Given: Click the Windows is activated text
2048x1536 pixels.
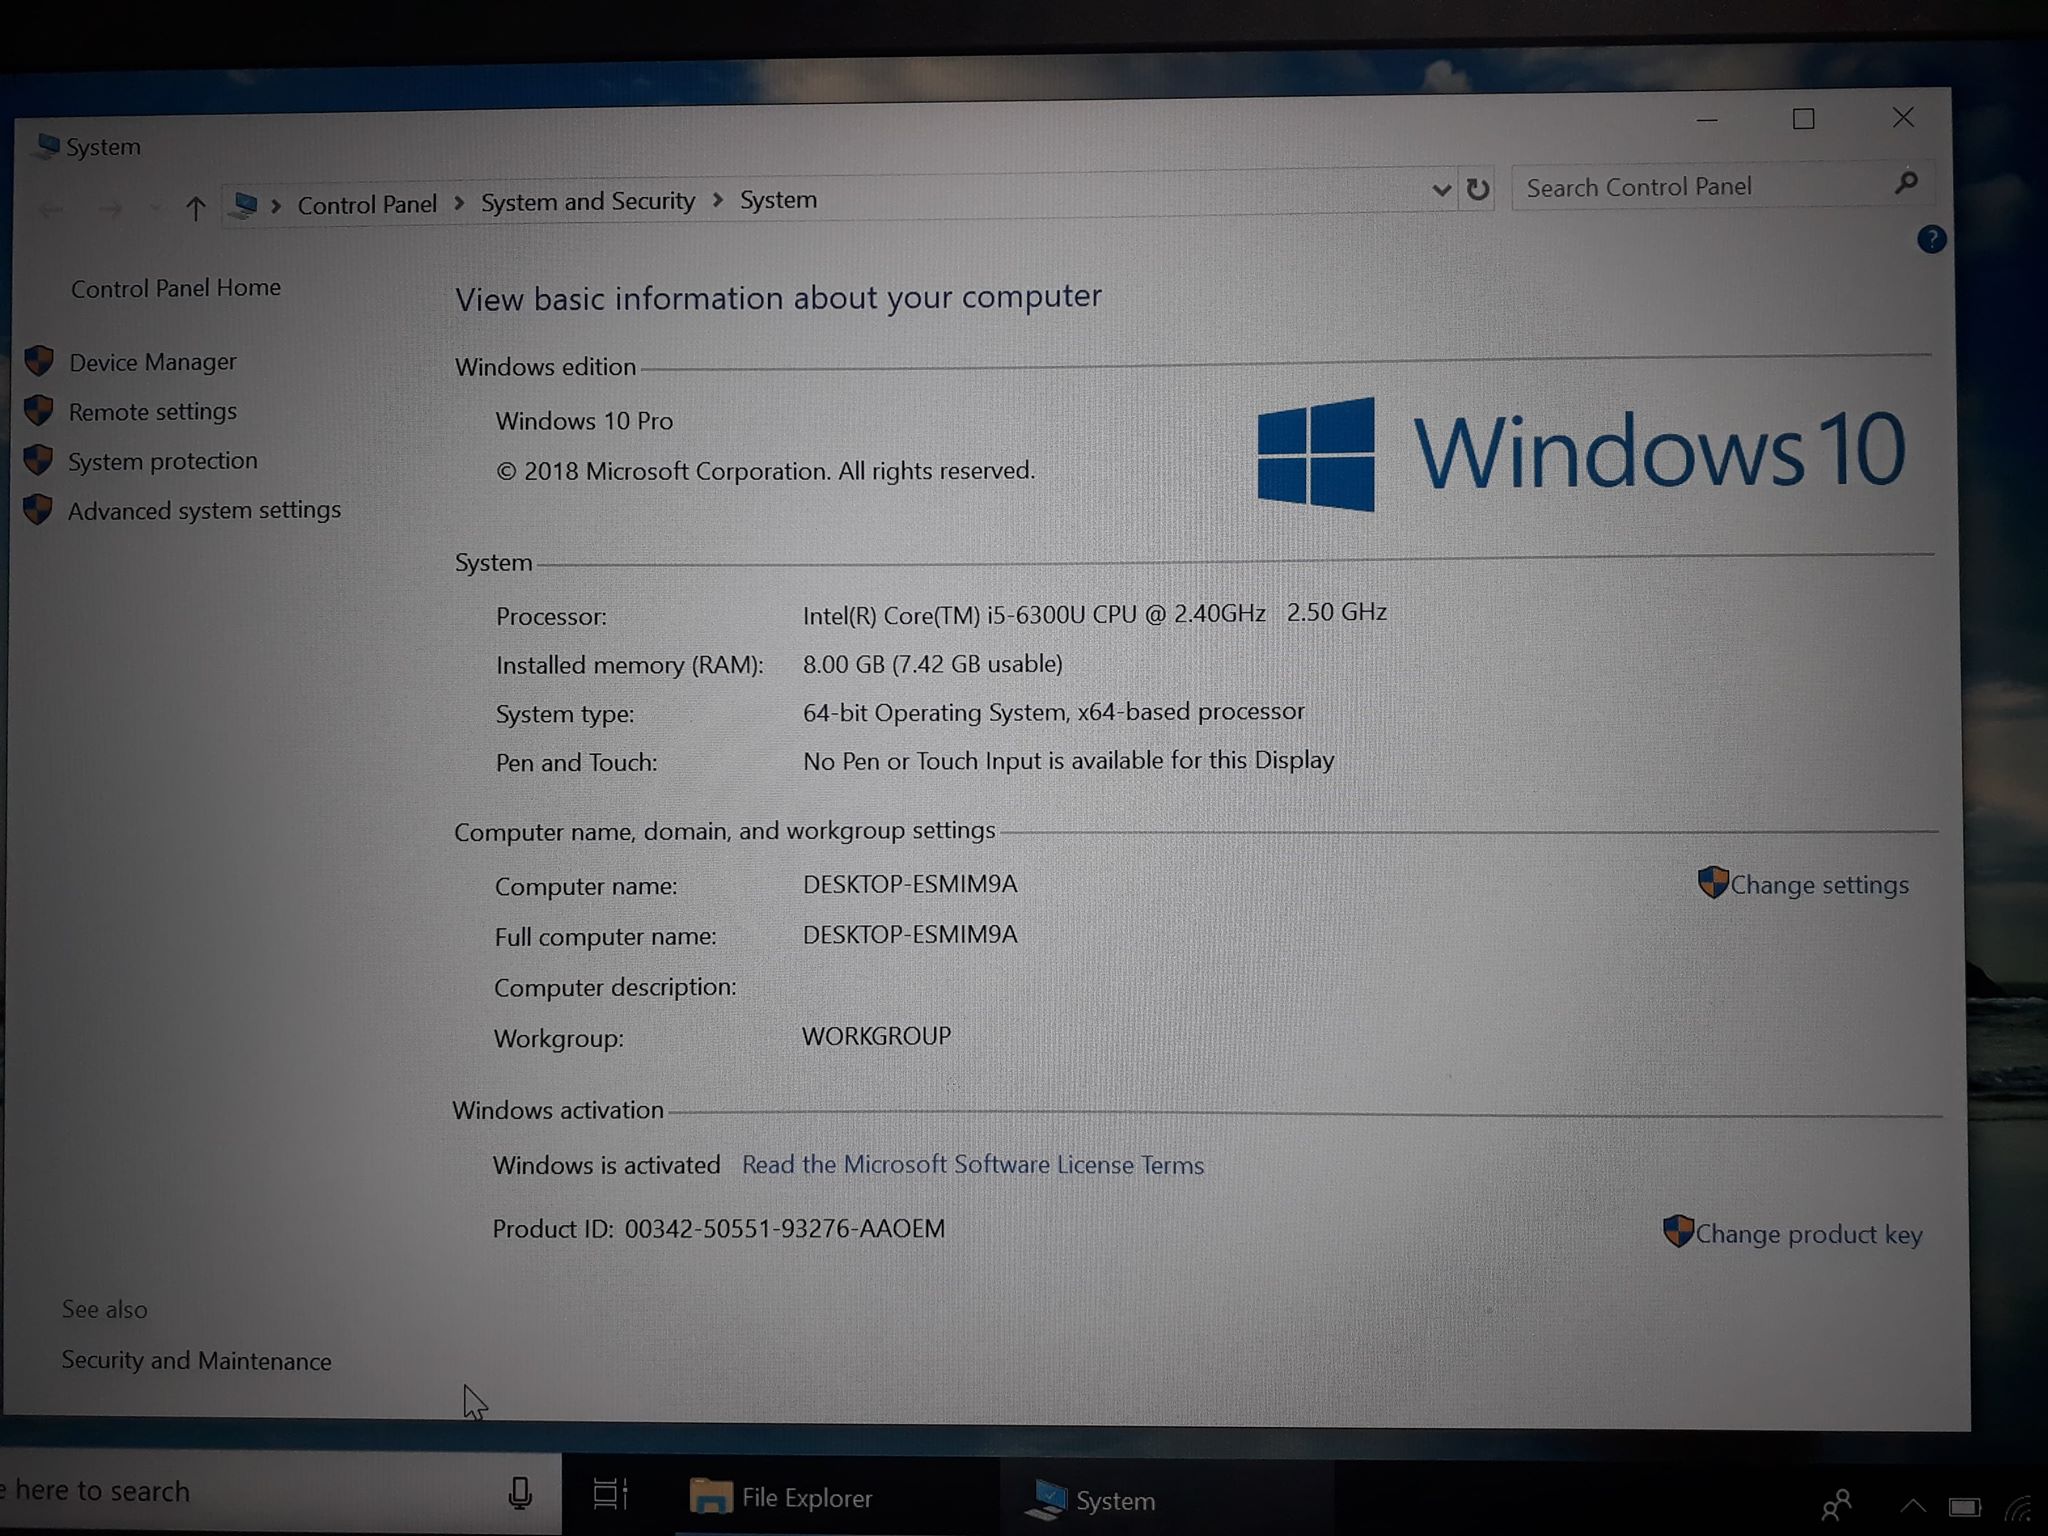Looking at the screenshot, I should [606, 1165].
